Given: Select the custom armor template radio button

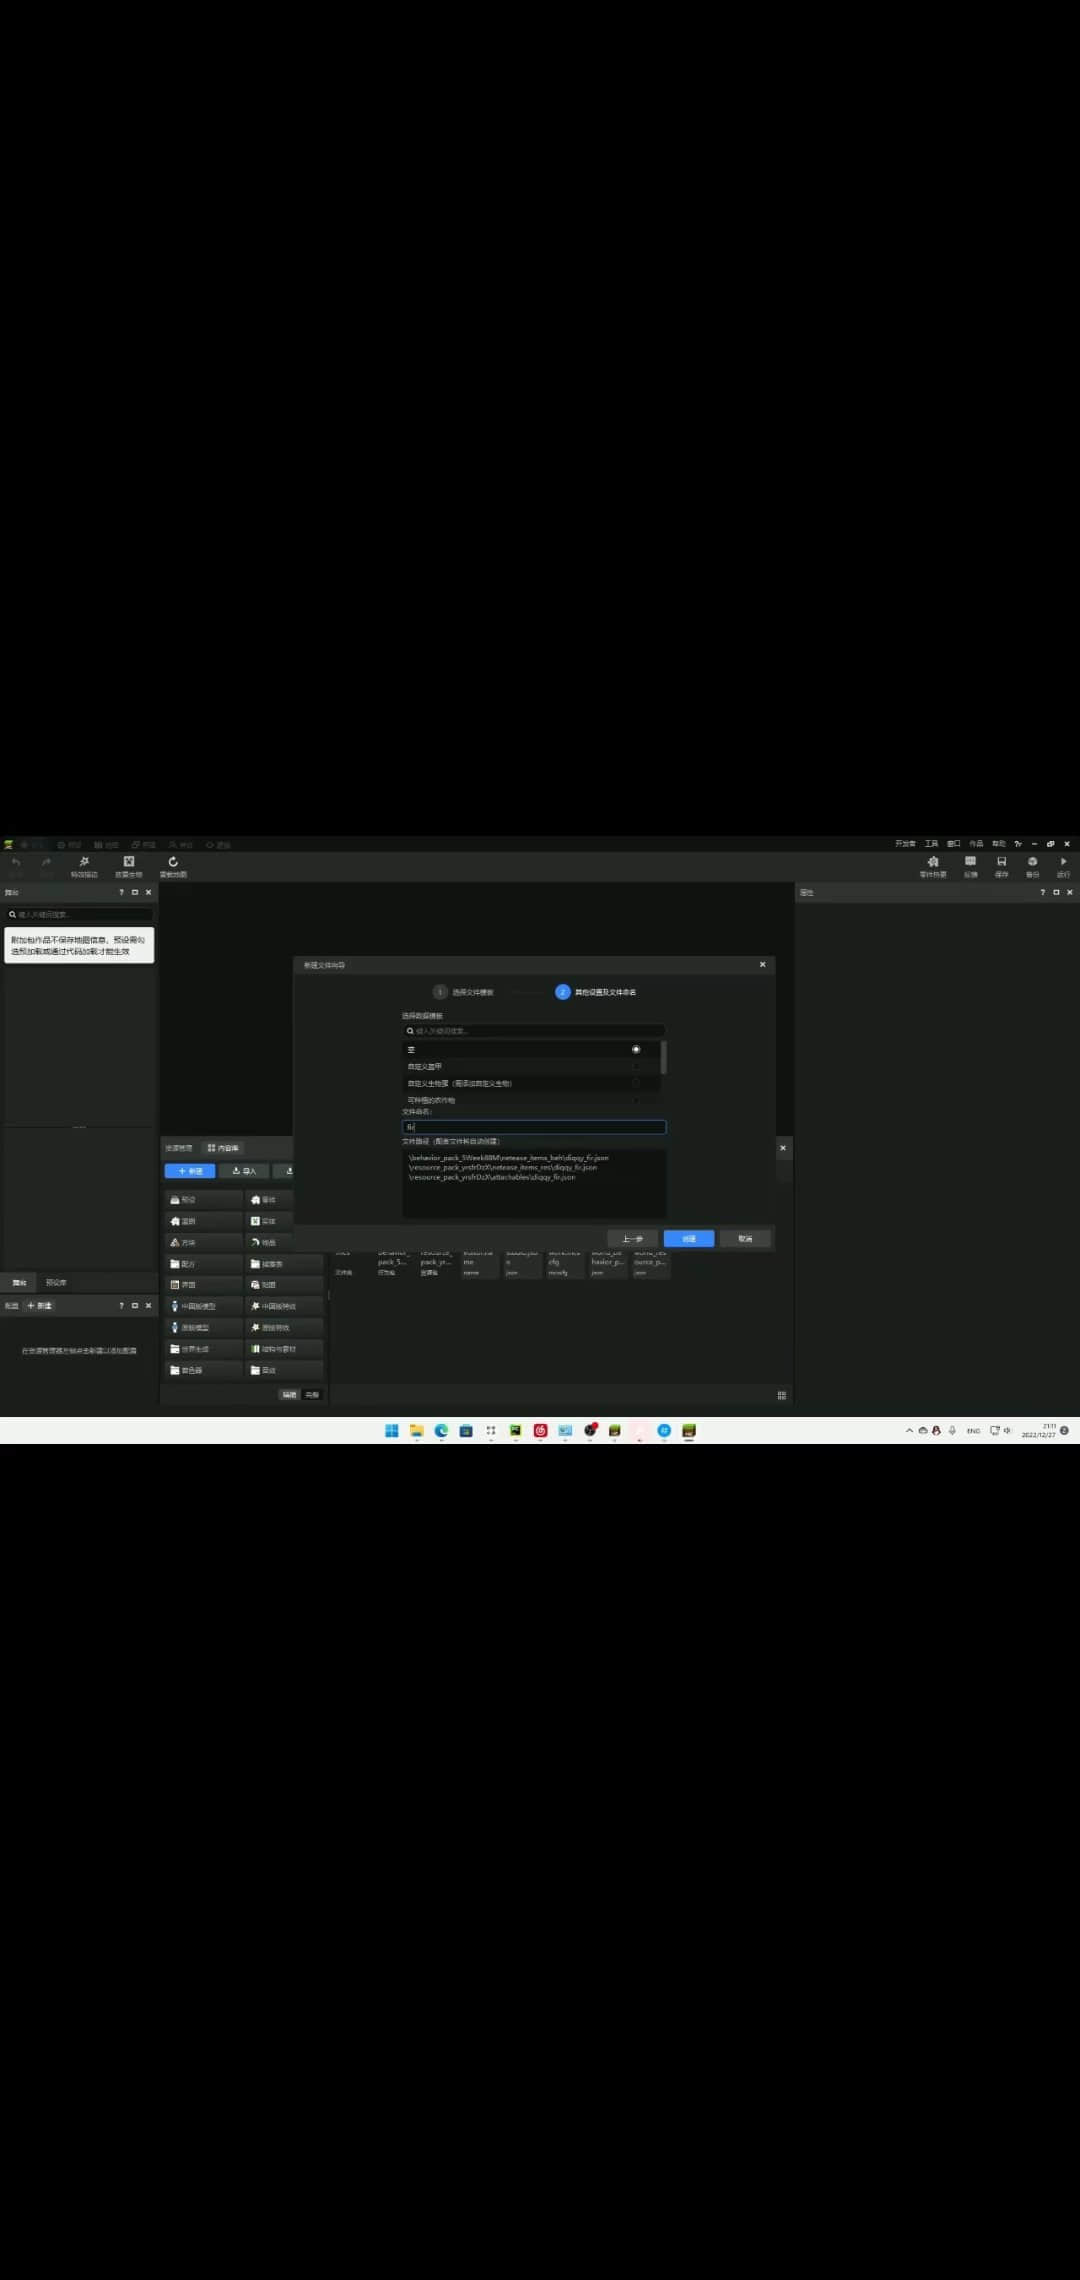Looking at the screenshot, I should coord(636,1066).
